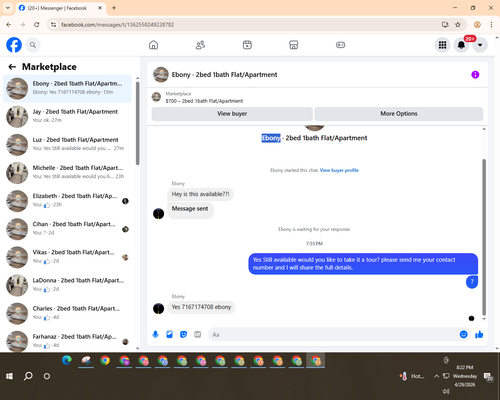This screenshot has height=400, width=500.
Task: Record a voice clip with microphone icon
Action: [155, 334]
